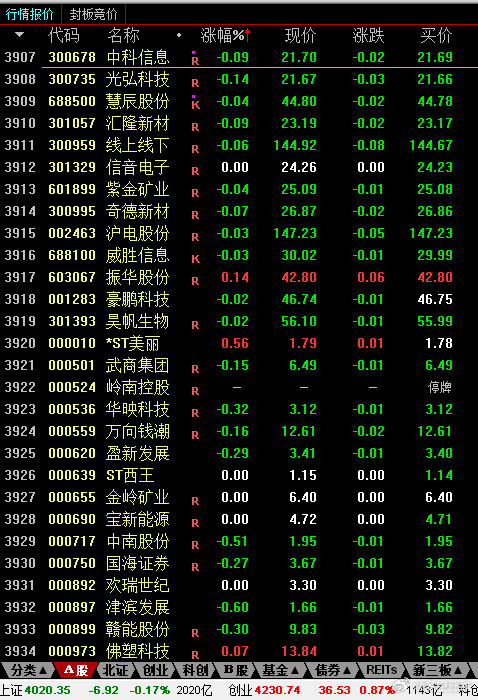Click the R marker for 武商集团
Screen dimensions: 478x700
[x=195, y=369]
